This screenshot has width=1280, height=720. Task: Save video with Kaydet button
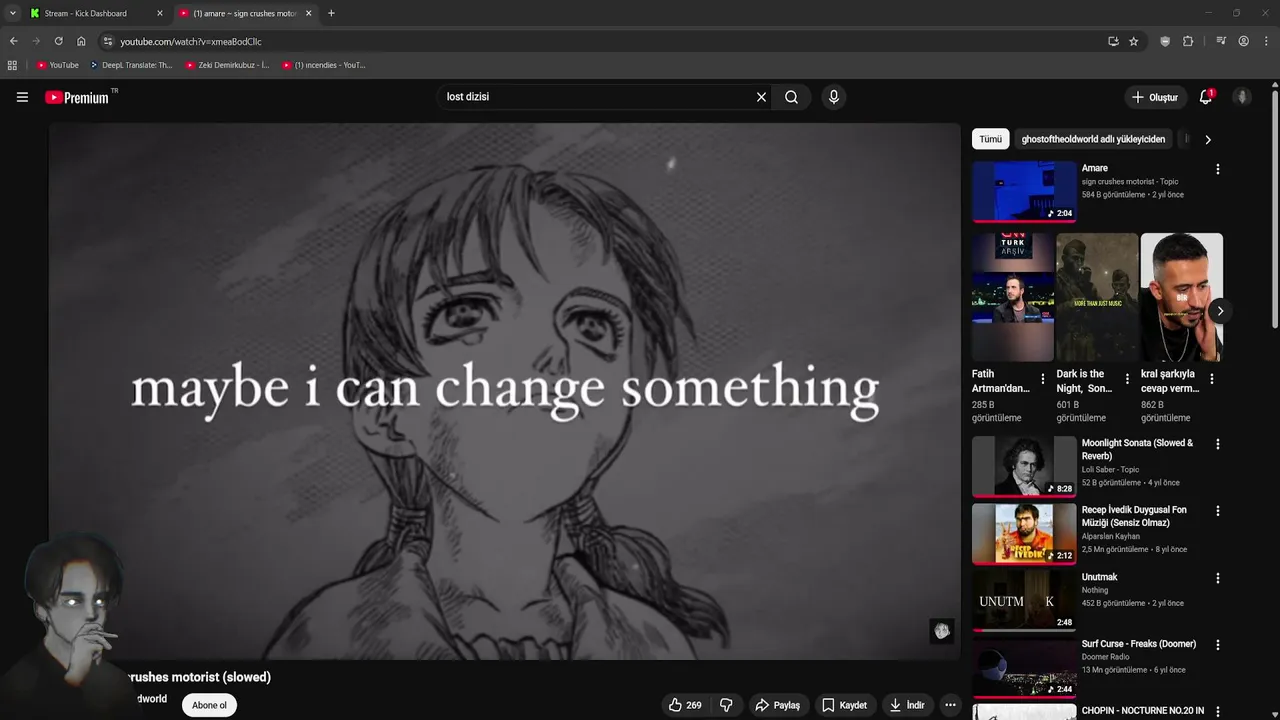(x=844, y=705)
